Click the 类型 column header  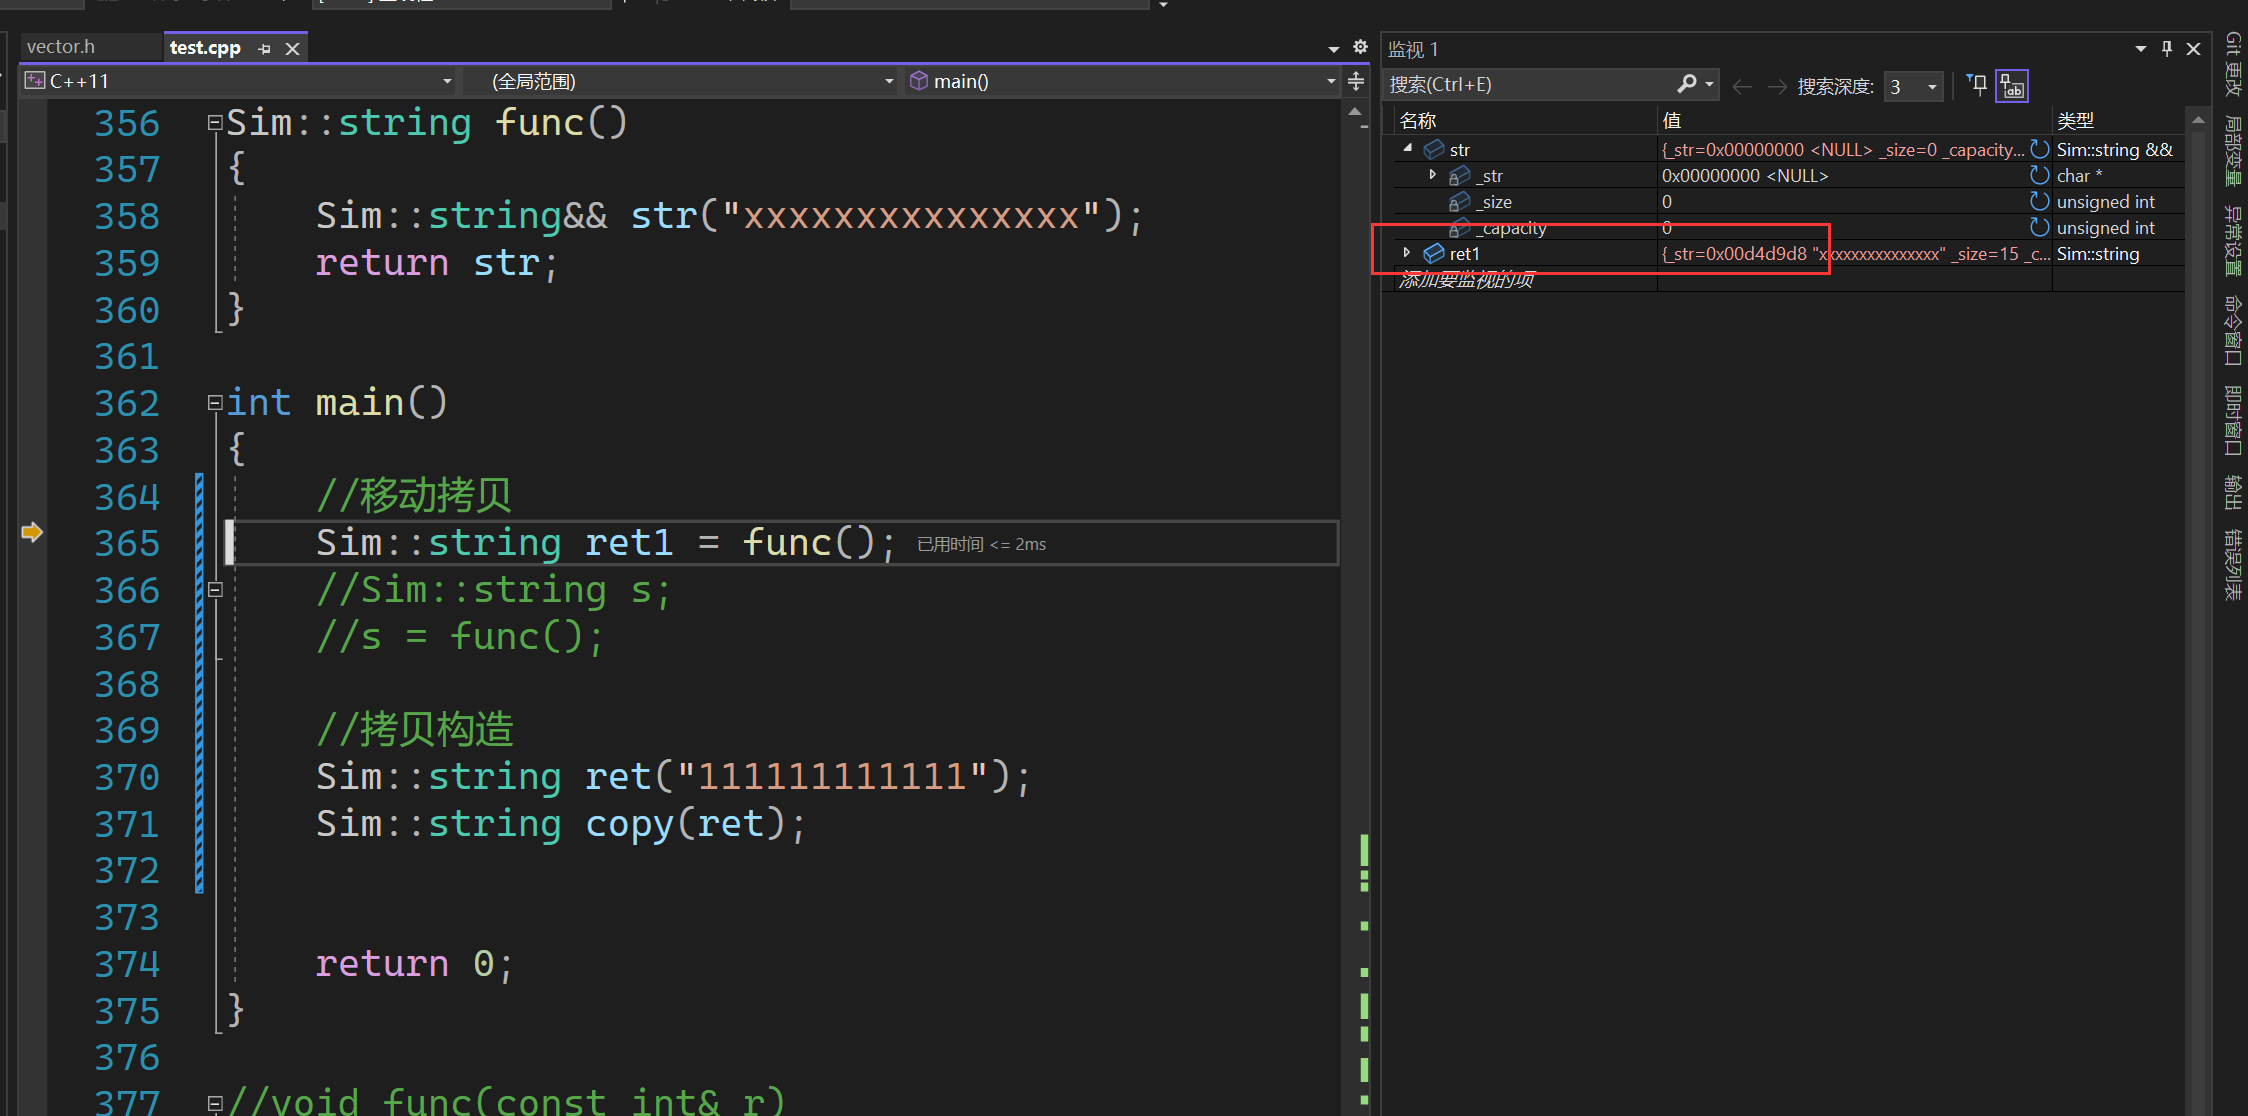pos(2118,121)
